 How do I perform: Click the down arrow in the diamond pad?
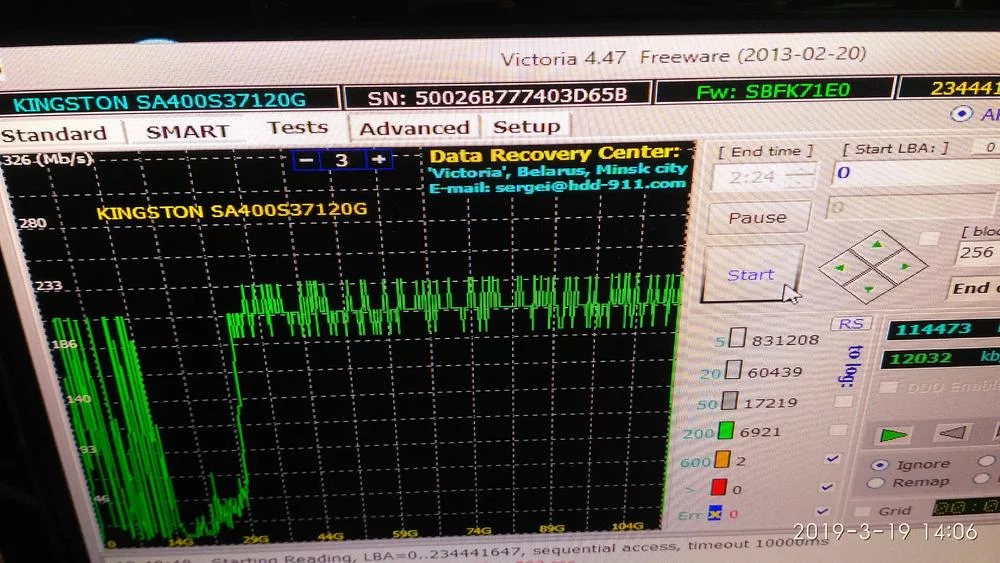point(869,289)
